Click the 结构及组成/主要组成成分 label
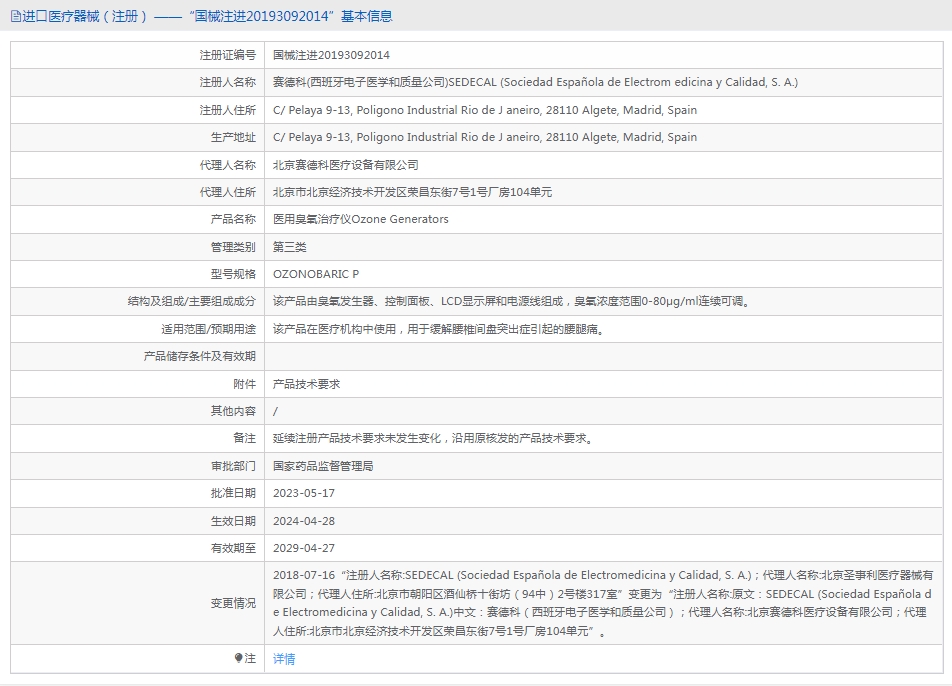This screenshot has height=686, width=952. tap(192, 302)
